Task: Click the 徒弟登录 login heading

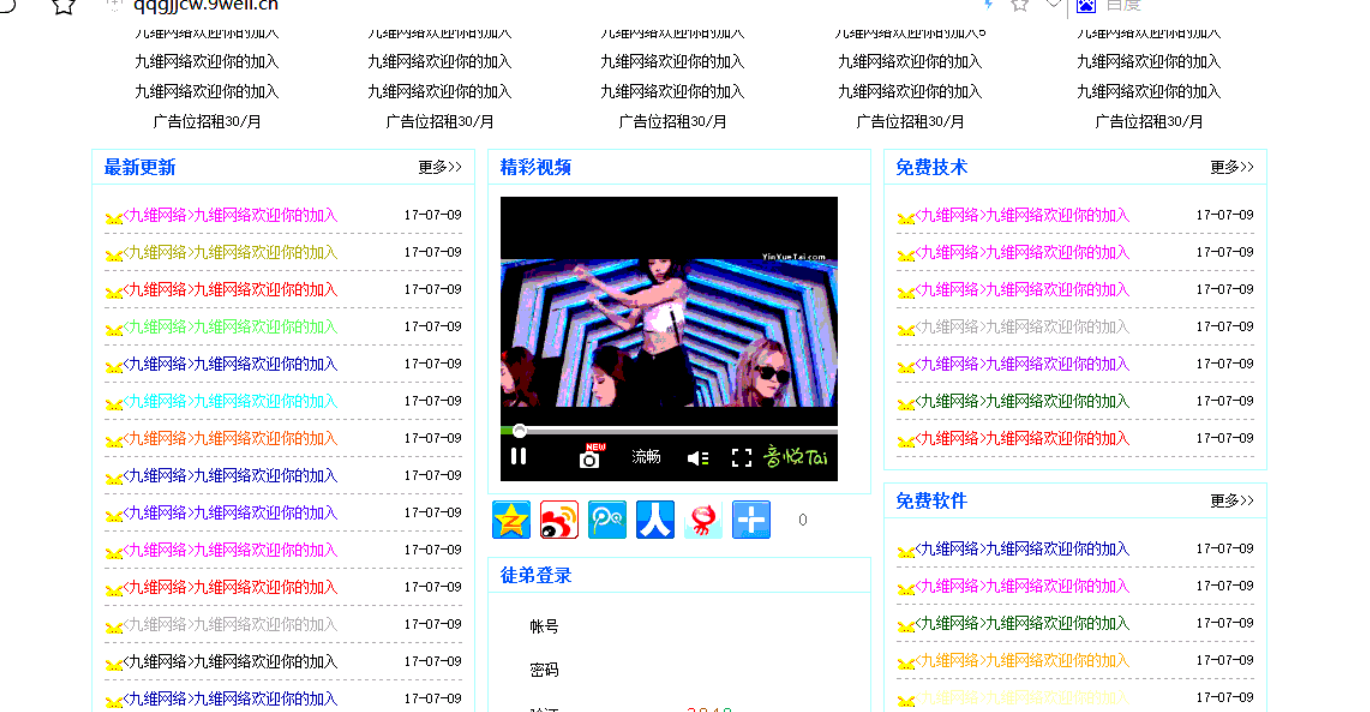Action: coord(536,575)
